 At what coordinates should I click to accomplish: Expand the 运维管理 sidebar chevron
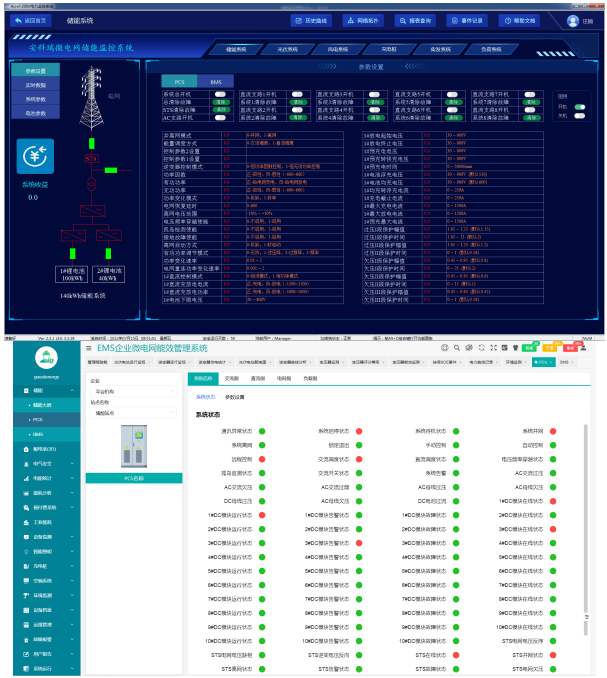(72, 625)
